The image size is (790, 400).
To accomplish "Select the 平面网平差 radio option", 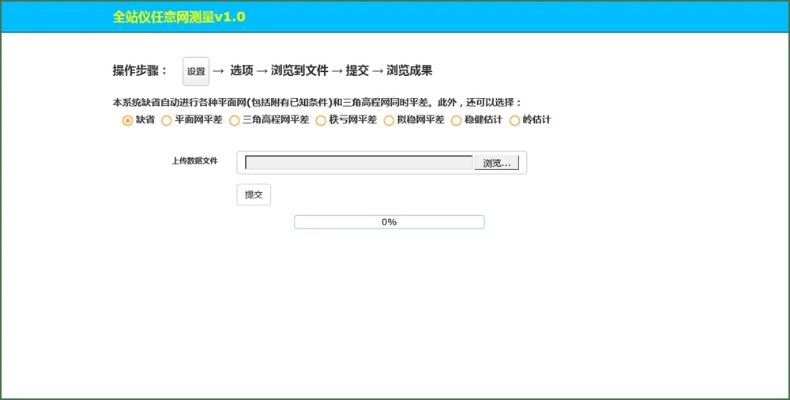I will coord(166,120).
